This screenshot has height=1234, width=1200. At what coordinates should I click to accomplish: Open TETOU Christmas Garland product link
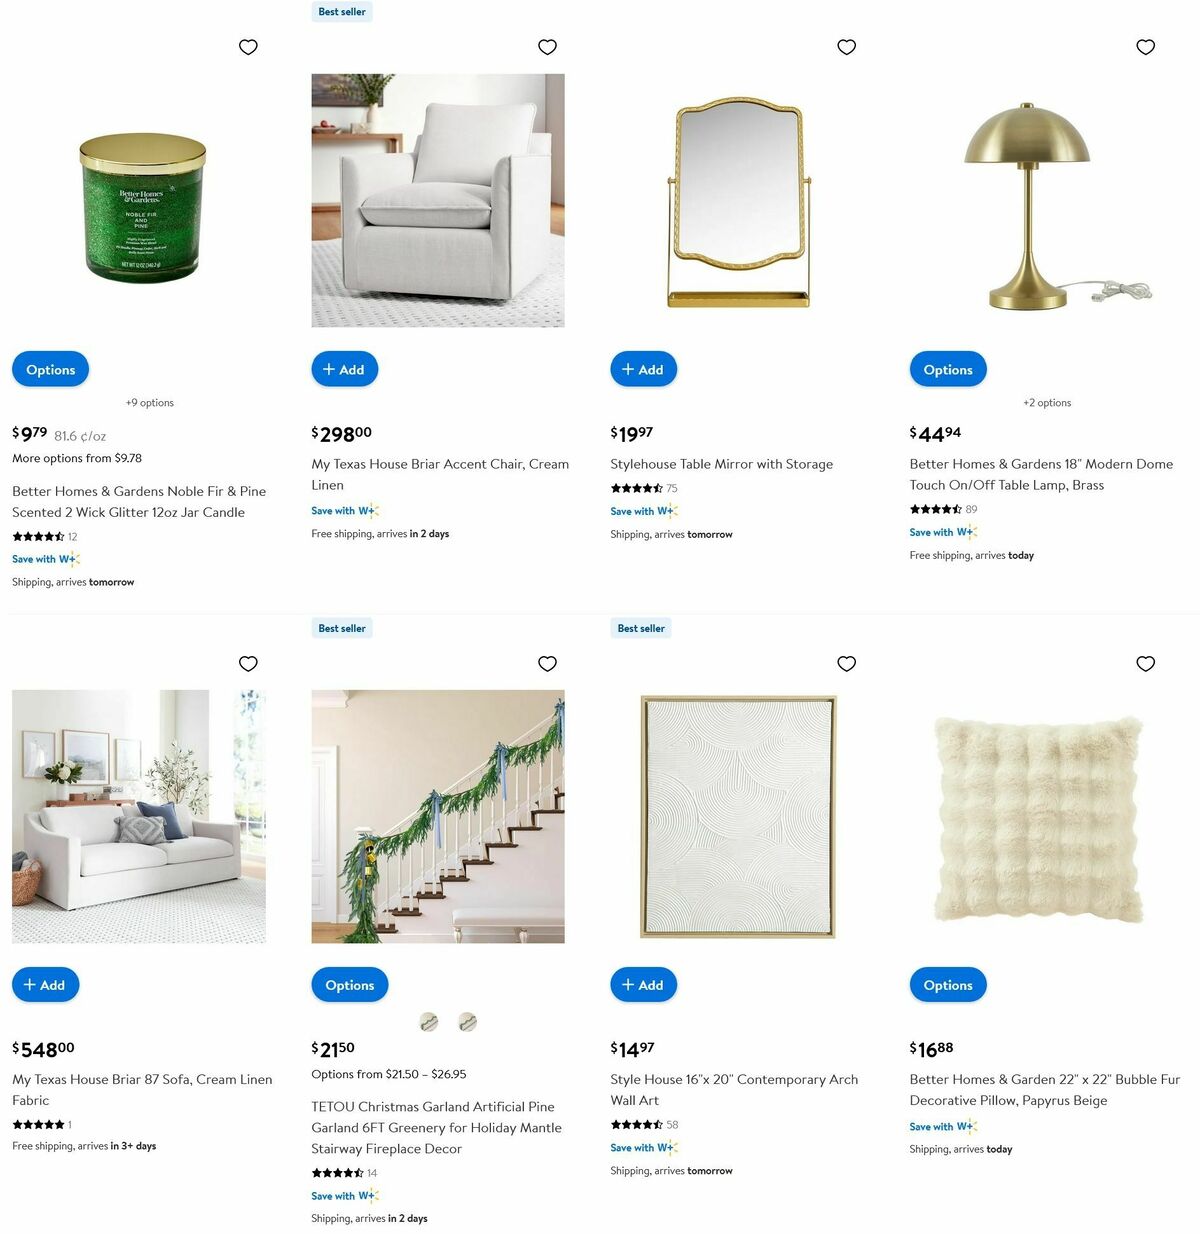(x=436, y=1127)
